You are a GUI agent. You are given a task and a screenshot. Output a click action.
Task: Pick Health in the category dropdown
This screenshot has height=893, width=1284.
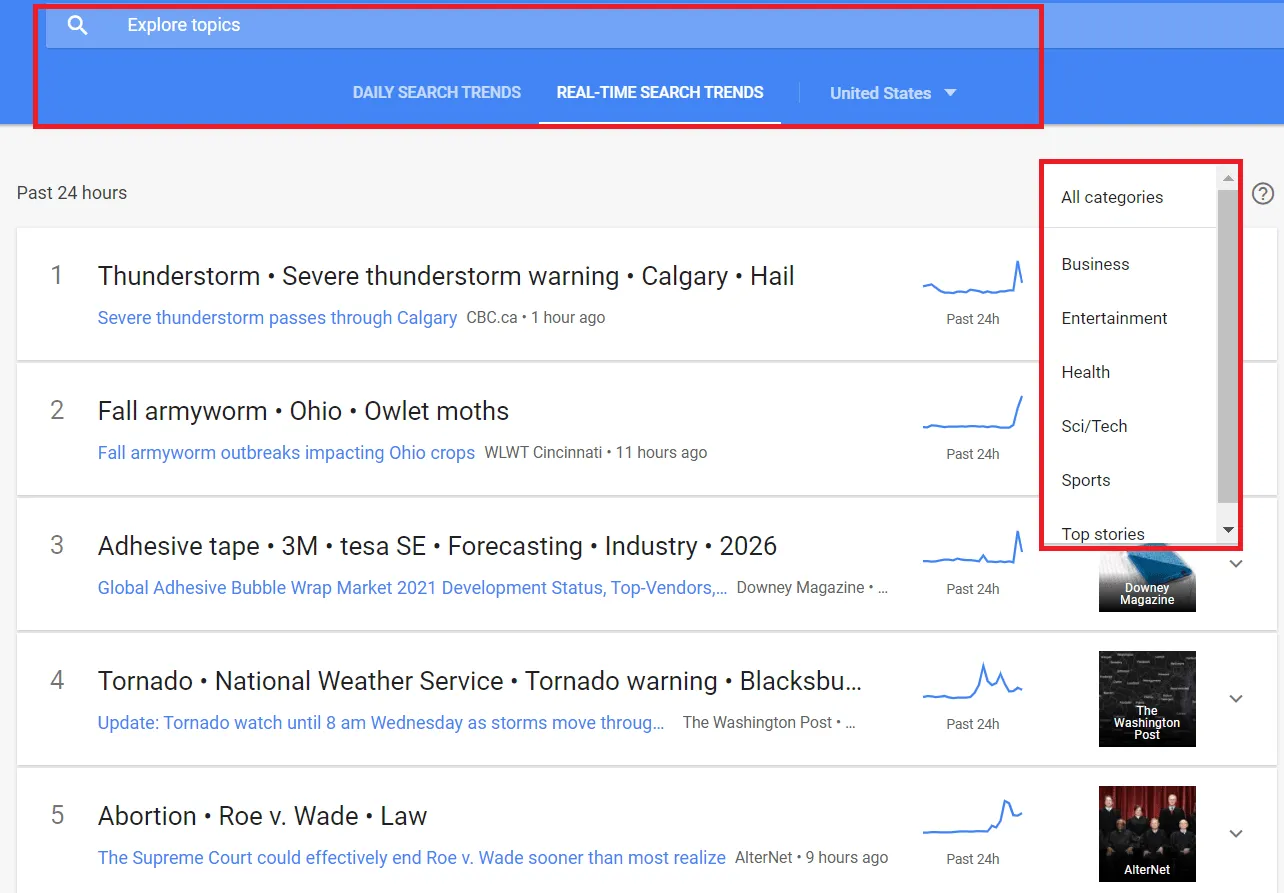(1085, 372)
